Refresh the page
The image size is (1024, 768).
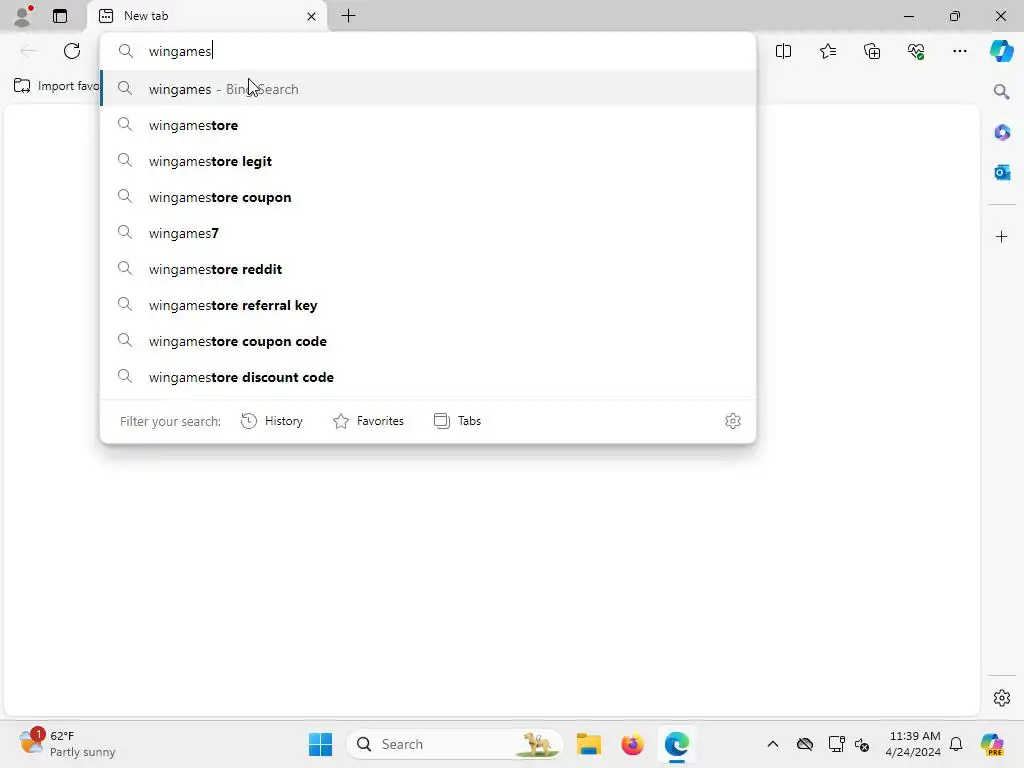(x=72, y=51)
